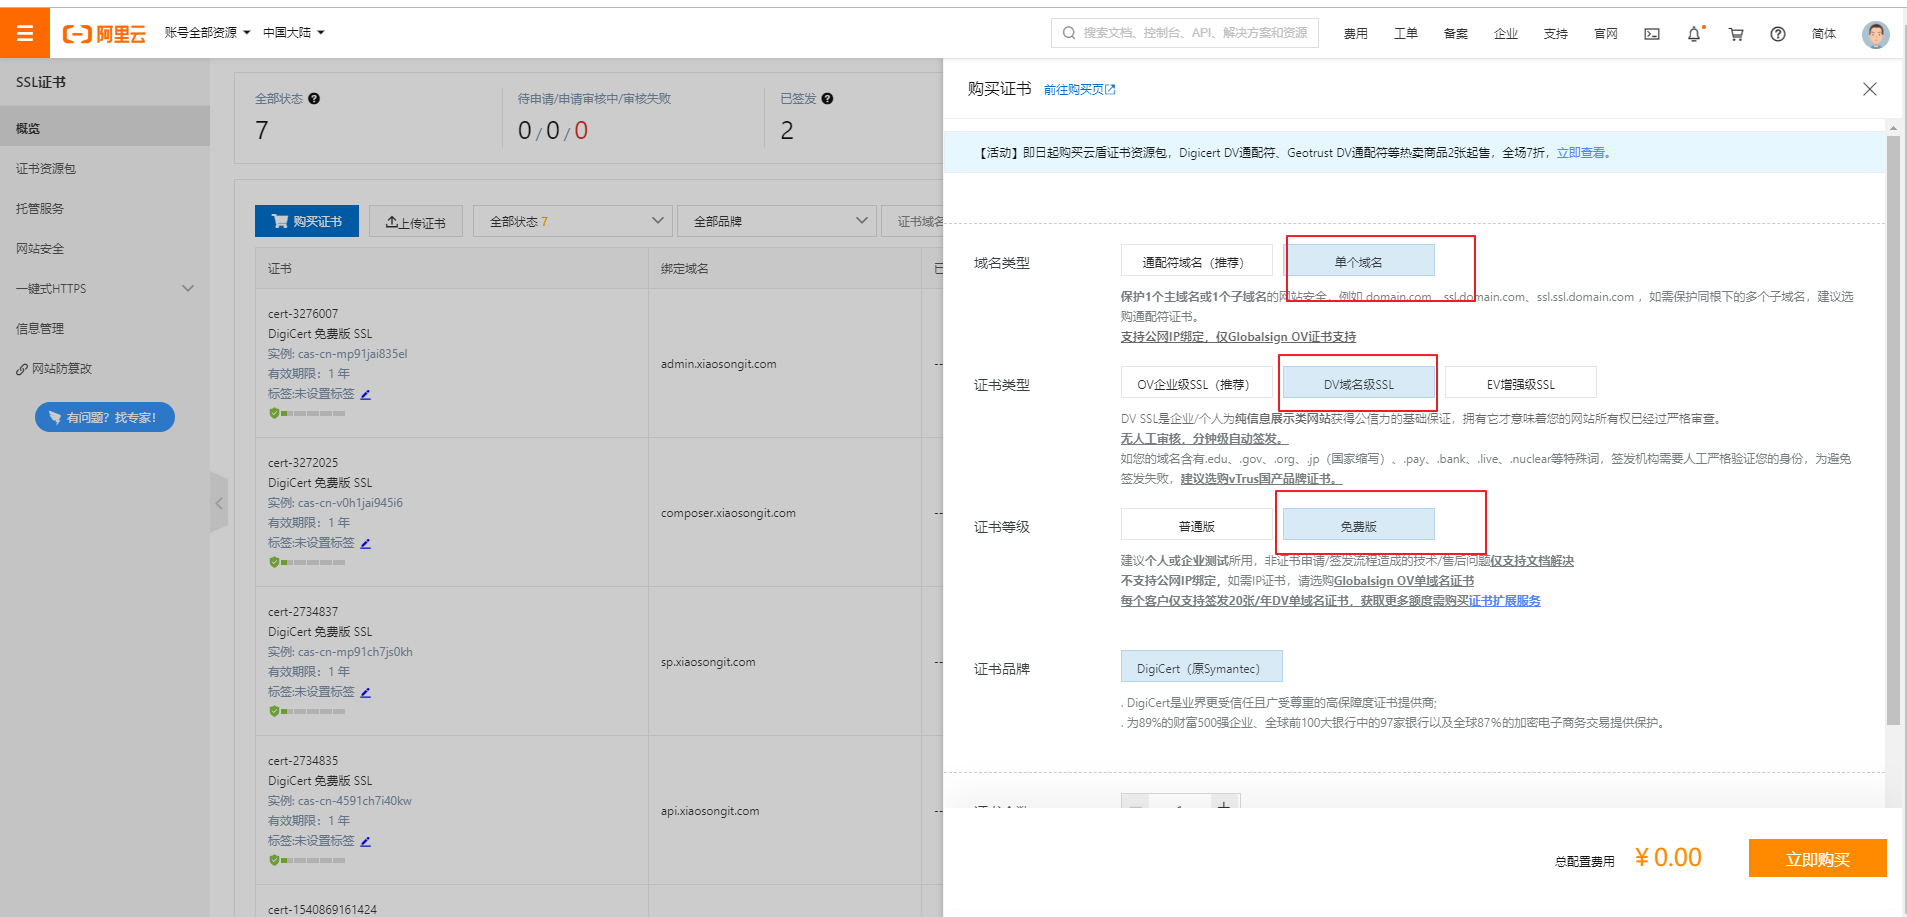Open the 全部品牌 brand dropdown
This screenshot has height=917, width=1907.
776,221
